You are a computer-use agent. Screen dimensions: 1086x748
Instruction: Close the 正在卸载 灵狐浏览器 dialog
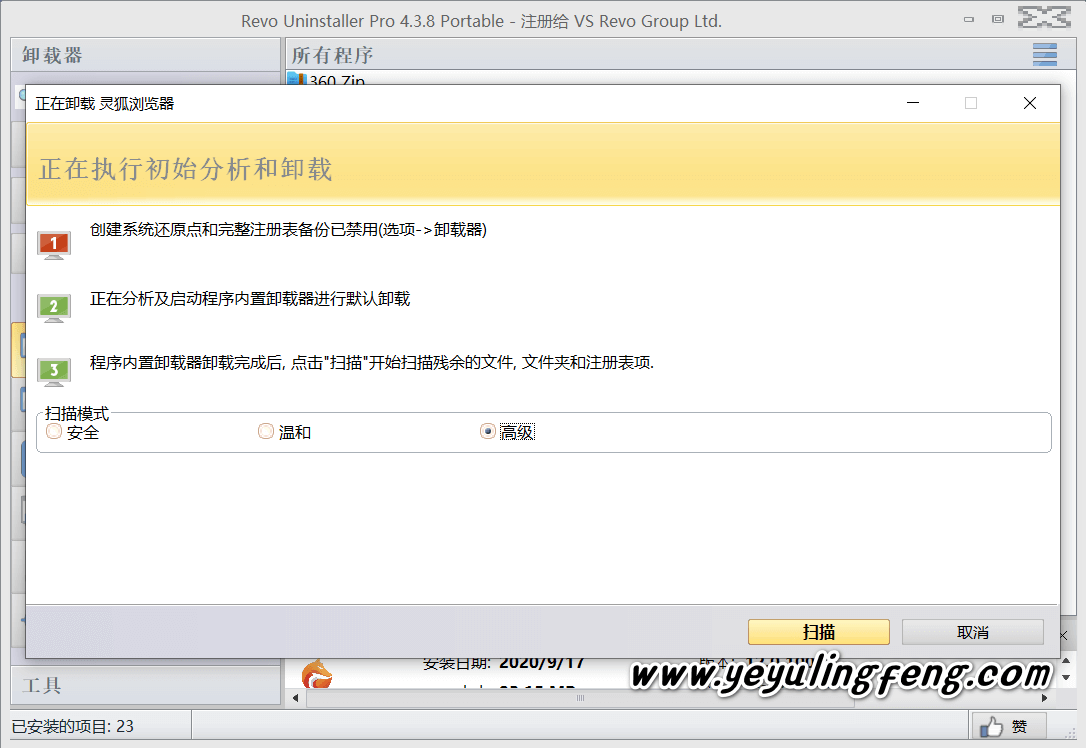[1030, 103]
